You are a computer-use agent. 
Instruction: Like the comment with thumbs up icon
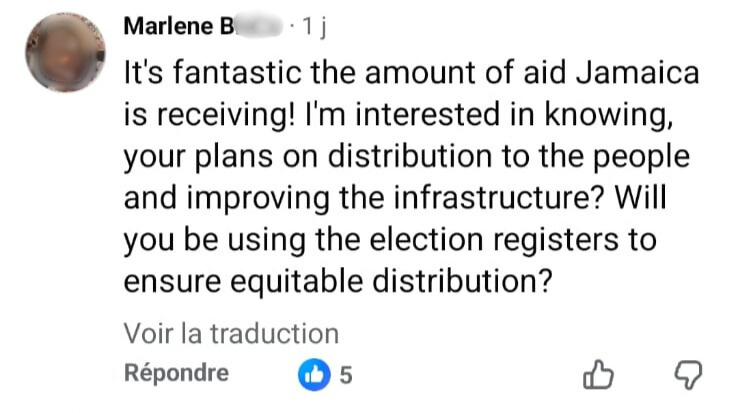pyautogui.click(x=597, y=375)
